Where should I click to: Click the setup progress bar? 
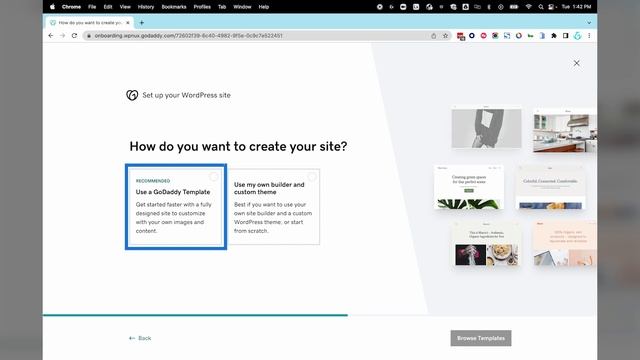tap(195, 315)
